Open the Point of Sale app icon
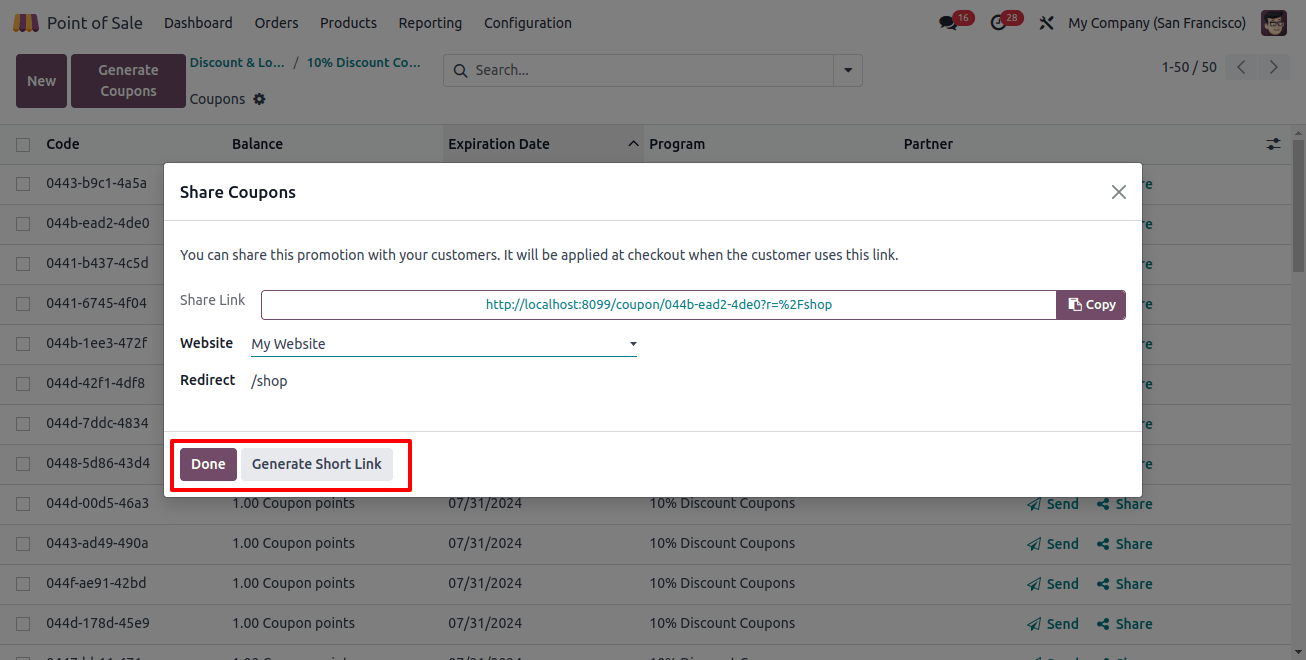 point(26,22)
